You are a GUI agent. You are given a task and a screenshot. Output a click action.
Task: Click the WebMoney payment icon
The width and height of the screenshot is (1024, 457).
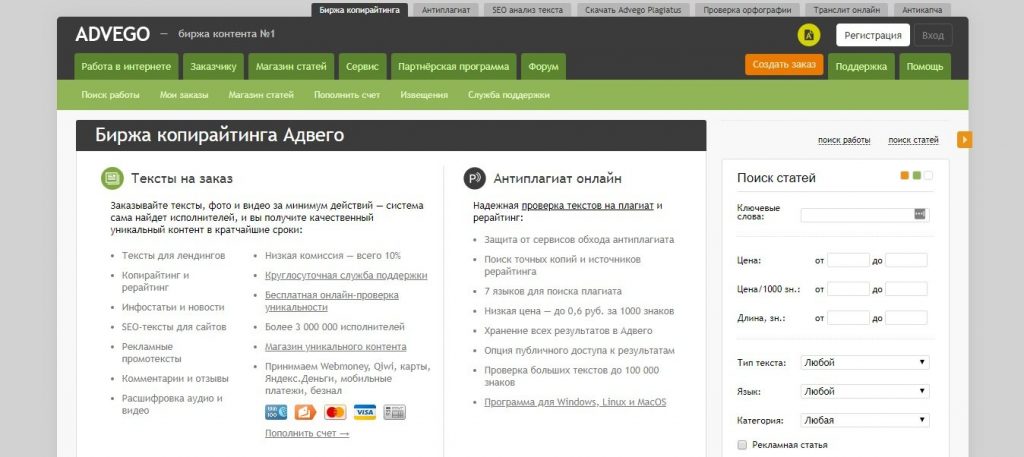pyautogui.click(x=276, y=412)
